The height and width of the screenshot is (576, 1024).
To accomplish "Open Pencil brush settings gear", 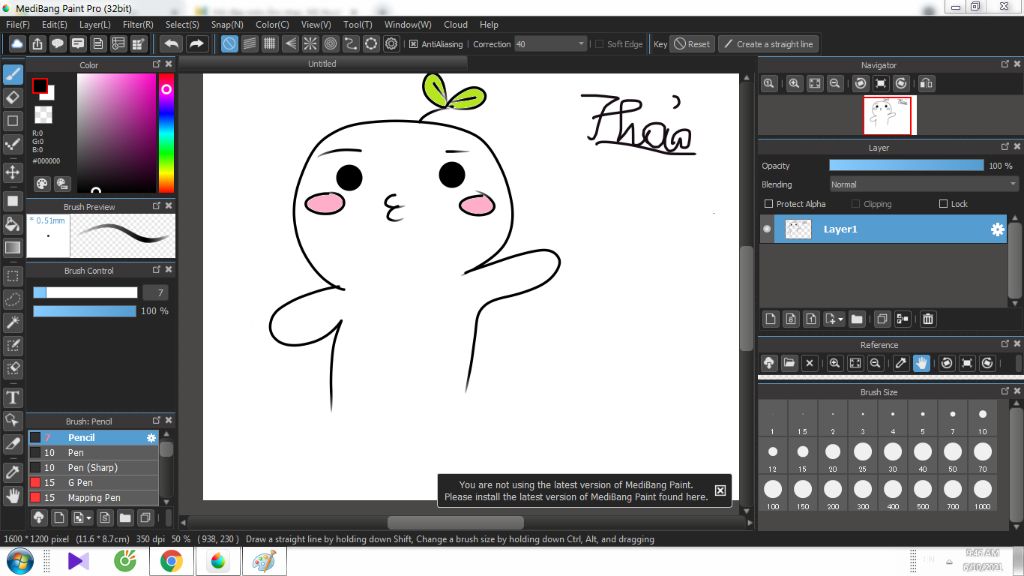I will coord(151,438).
